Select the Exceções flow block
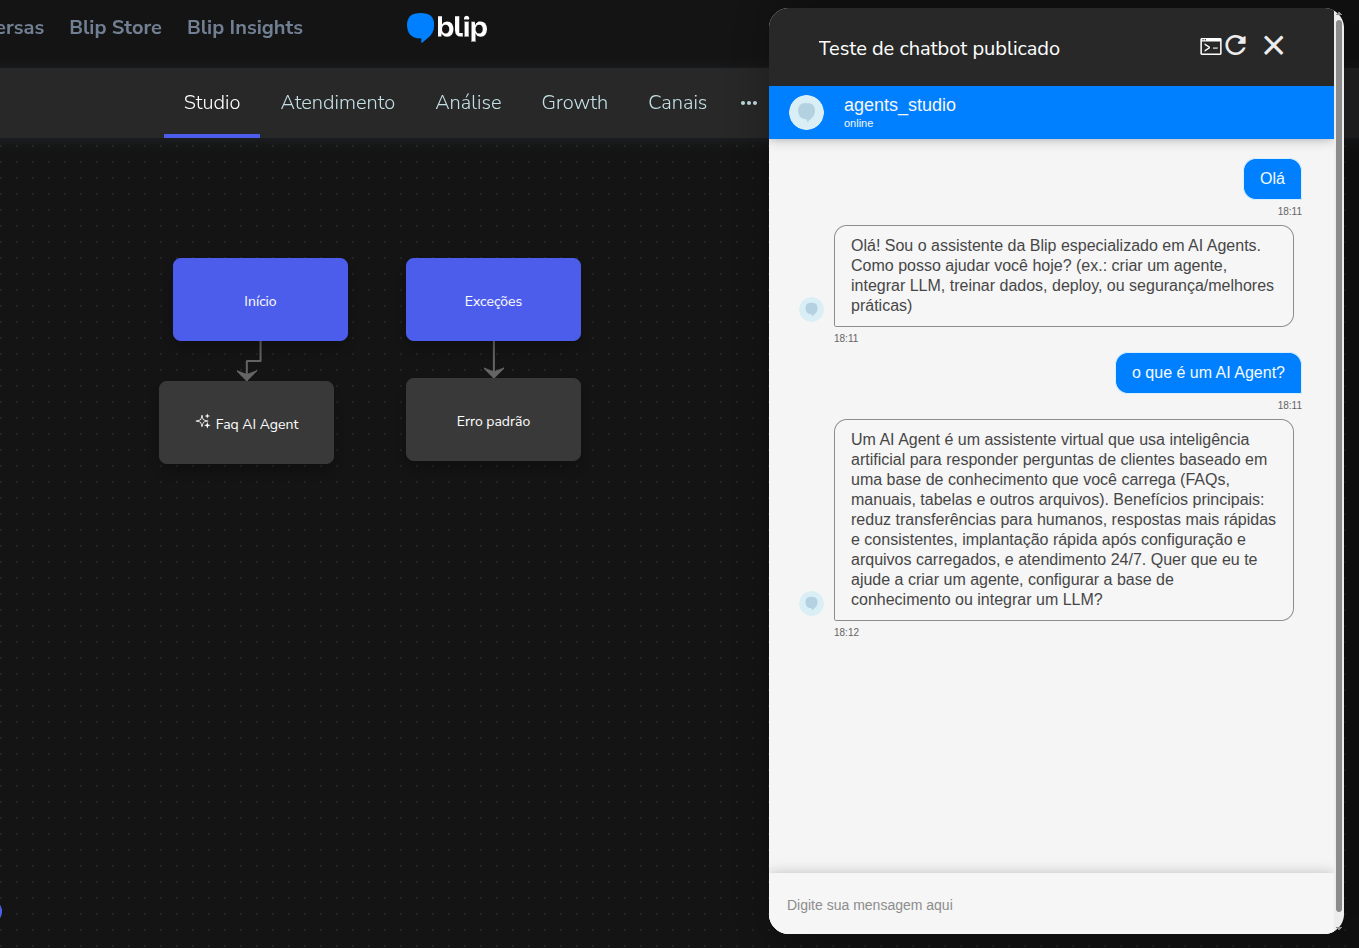The image size is (1359, 948). coord(493,300)
